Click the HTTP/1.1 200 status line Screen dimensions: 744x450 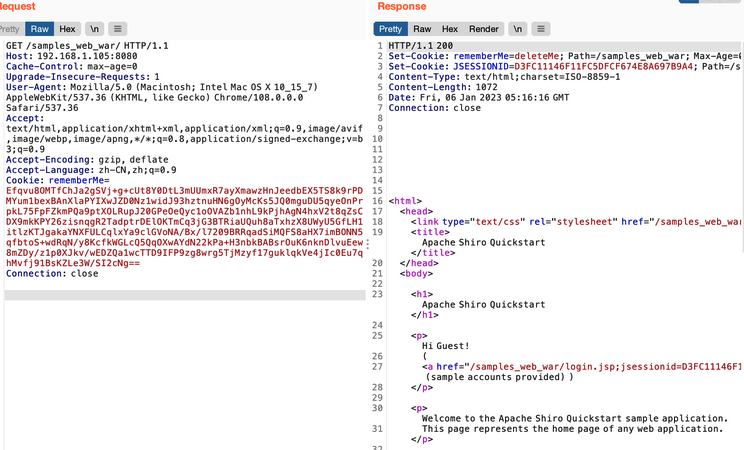coord(420,46)
